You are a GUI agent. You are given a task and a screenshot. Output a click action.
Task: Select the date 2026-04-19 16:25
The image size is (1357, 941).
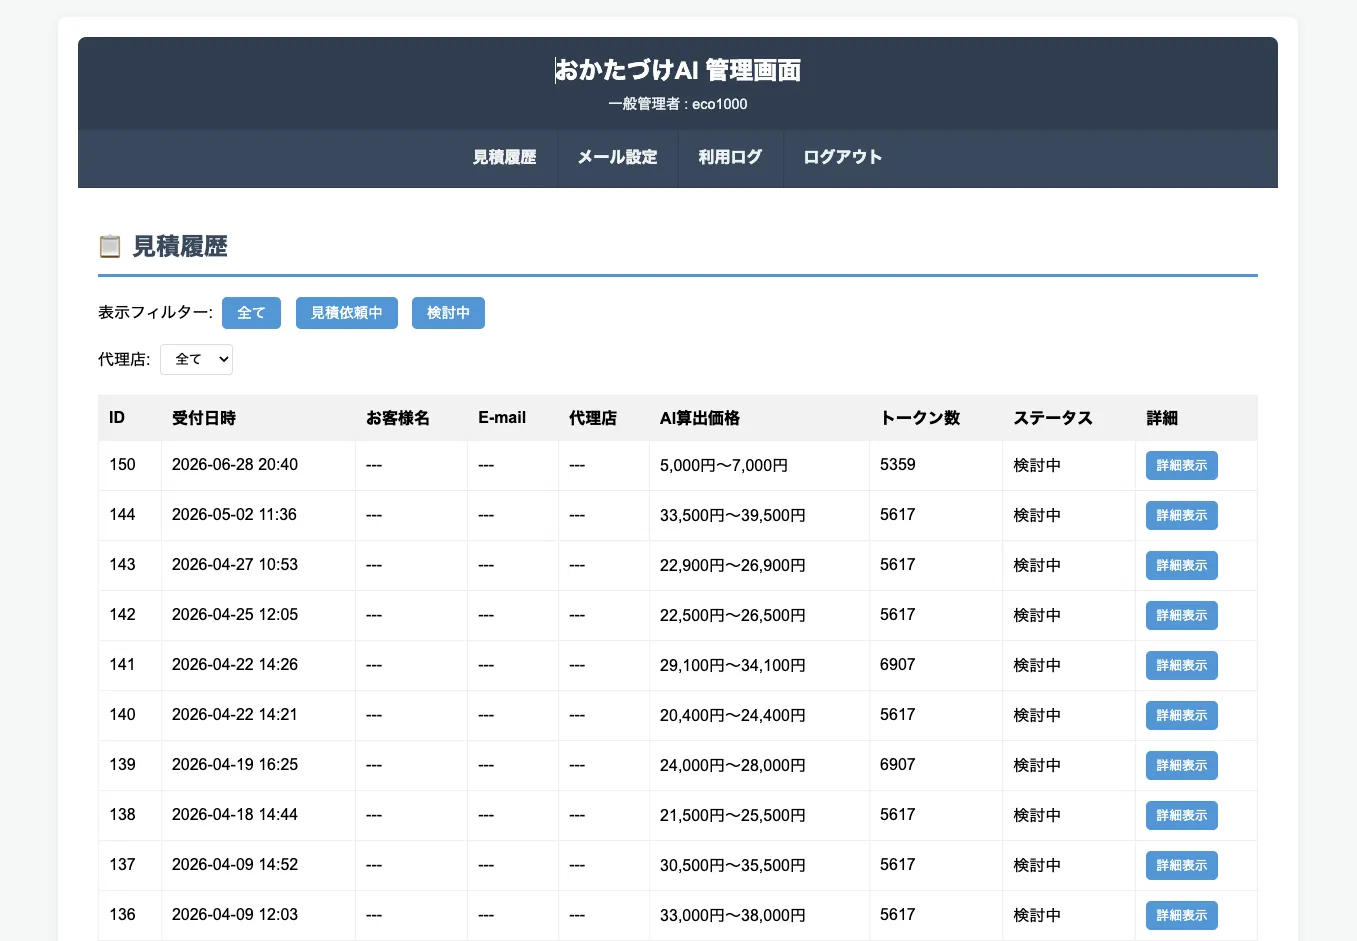point(235,765)
